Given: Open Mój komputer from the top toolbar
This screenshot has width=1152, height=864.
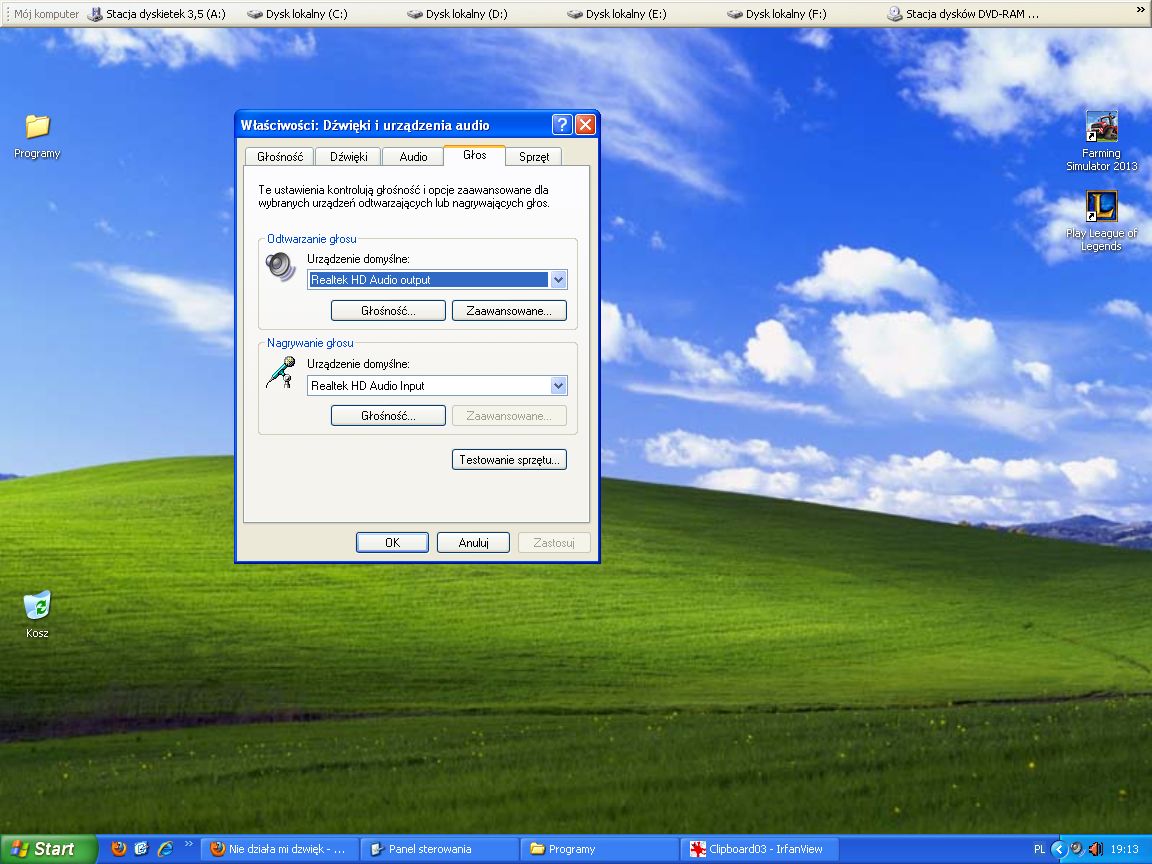Looking at the screenshot, I should pos(46,14).
